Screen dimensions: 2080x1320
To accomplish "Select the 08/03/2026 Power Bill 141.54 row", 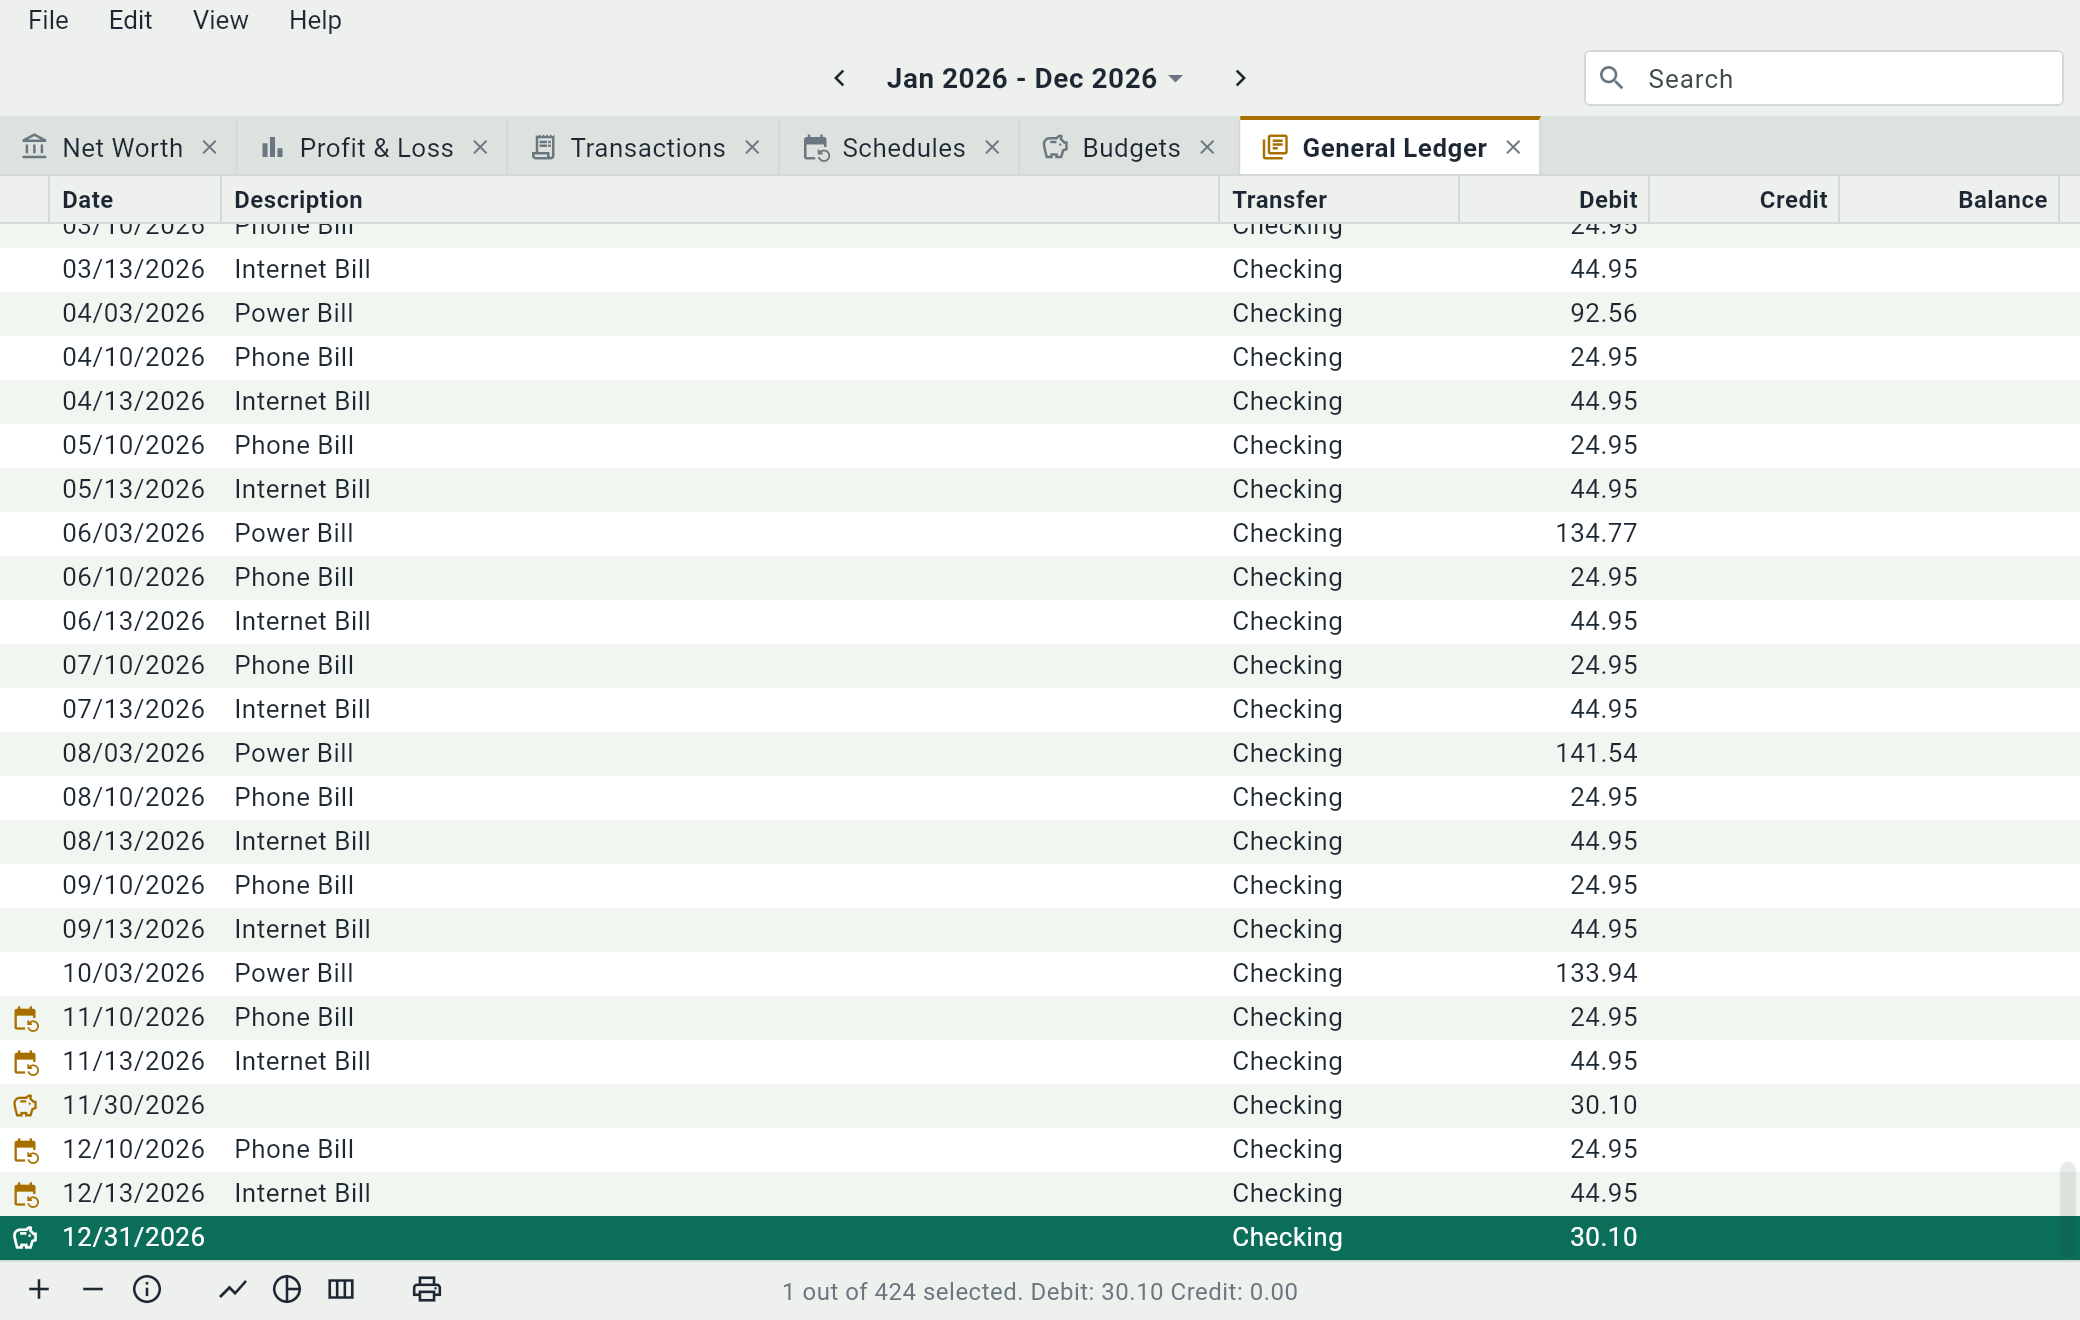I will (1040, 753).
